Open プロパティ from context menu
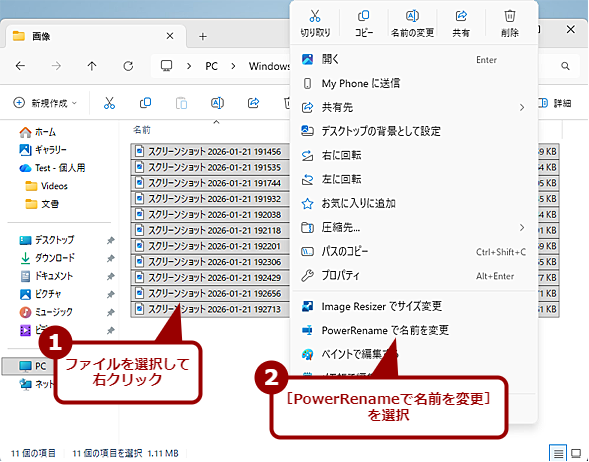The height and width of the screenshot is (462, 589). [414, 276]
